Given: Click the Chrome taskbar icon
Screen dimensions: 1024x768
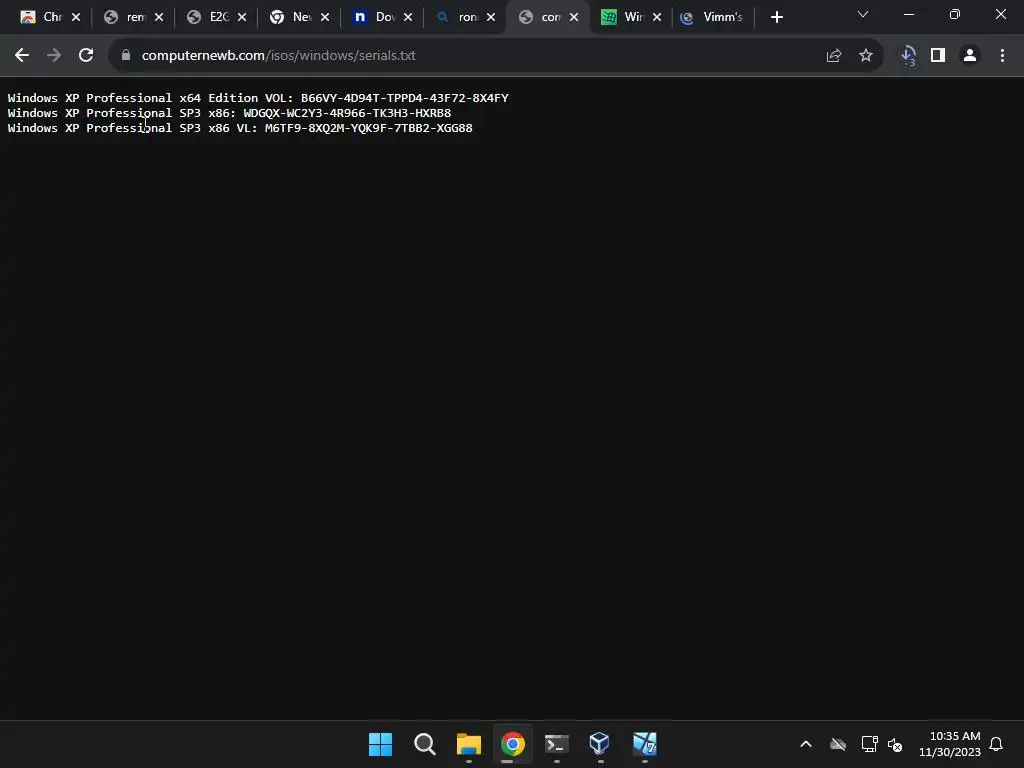Looking at the screenshot, I should coord(513,744).
